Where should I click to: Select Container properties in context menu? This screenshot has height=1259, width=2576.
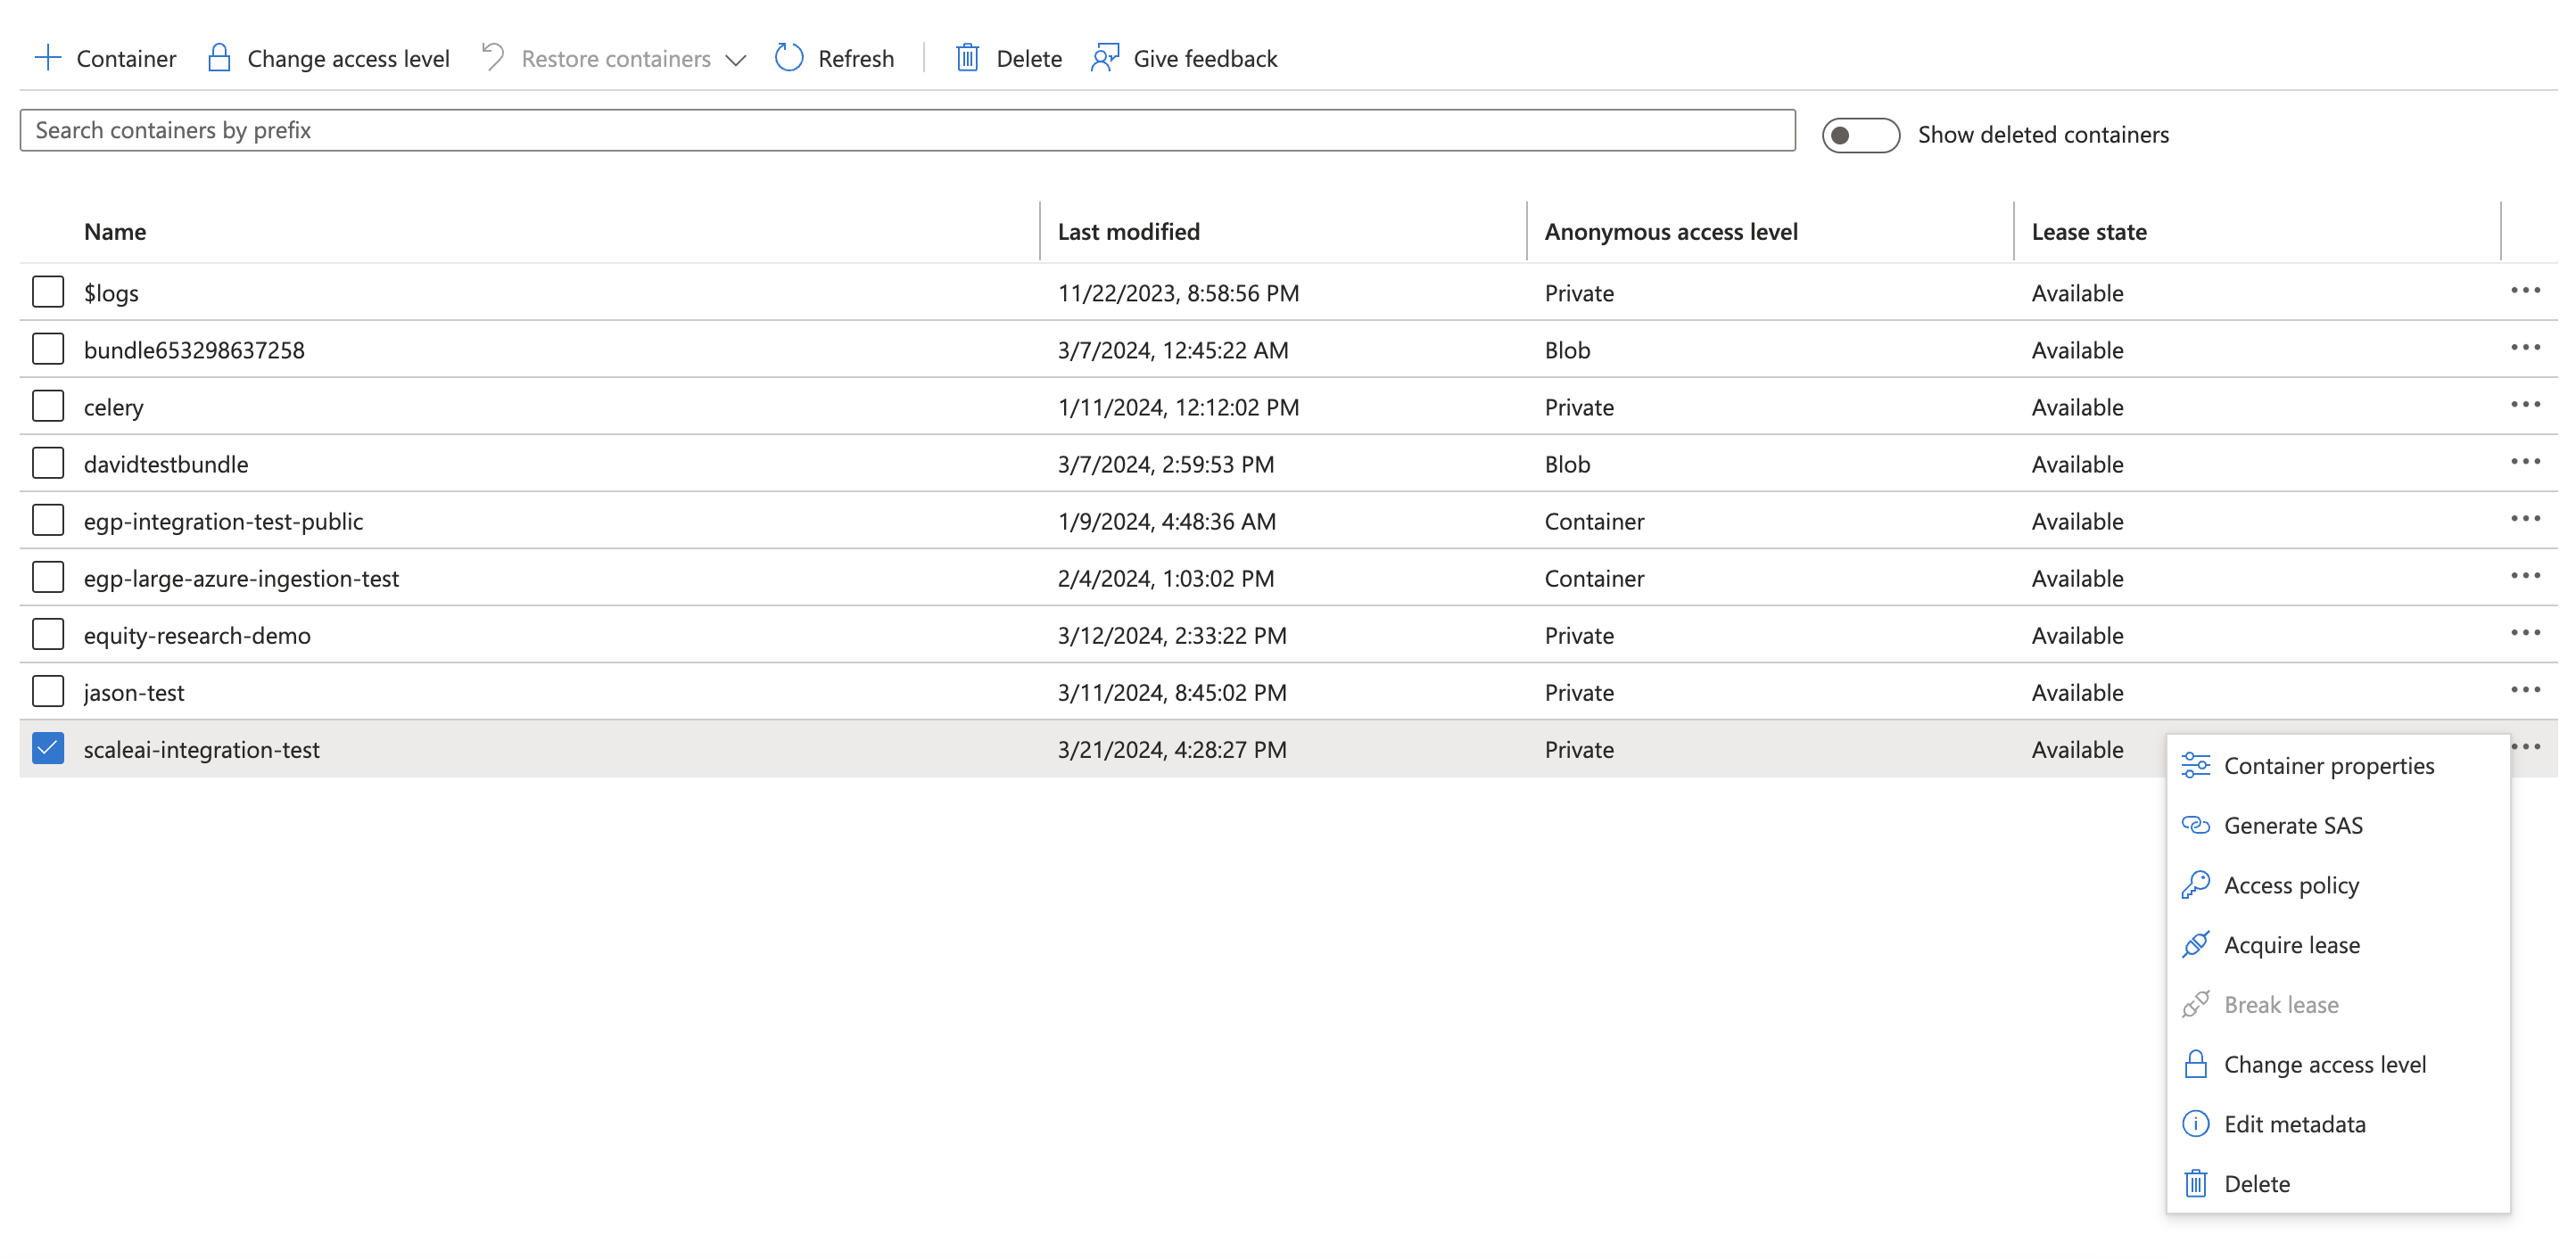(x=2328, y=766)
